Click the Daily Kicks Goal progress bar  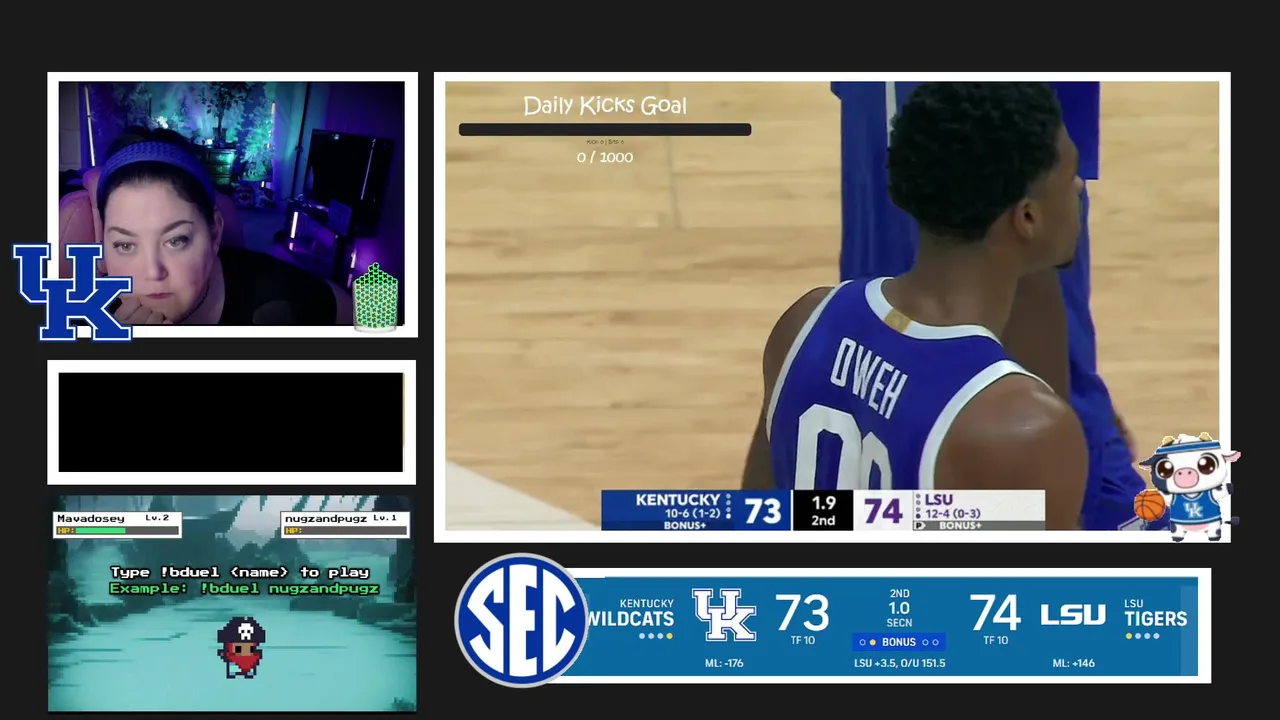click(x=605, y=129)
